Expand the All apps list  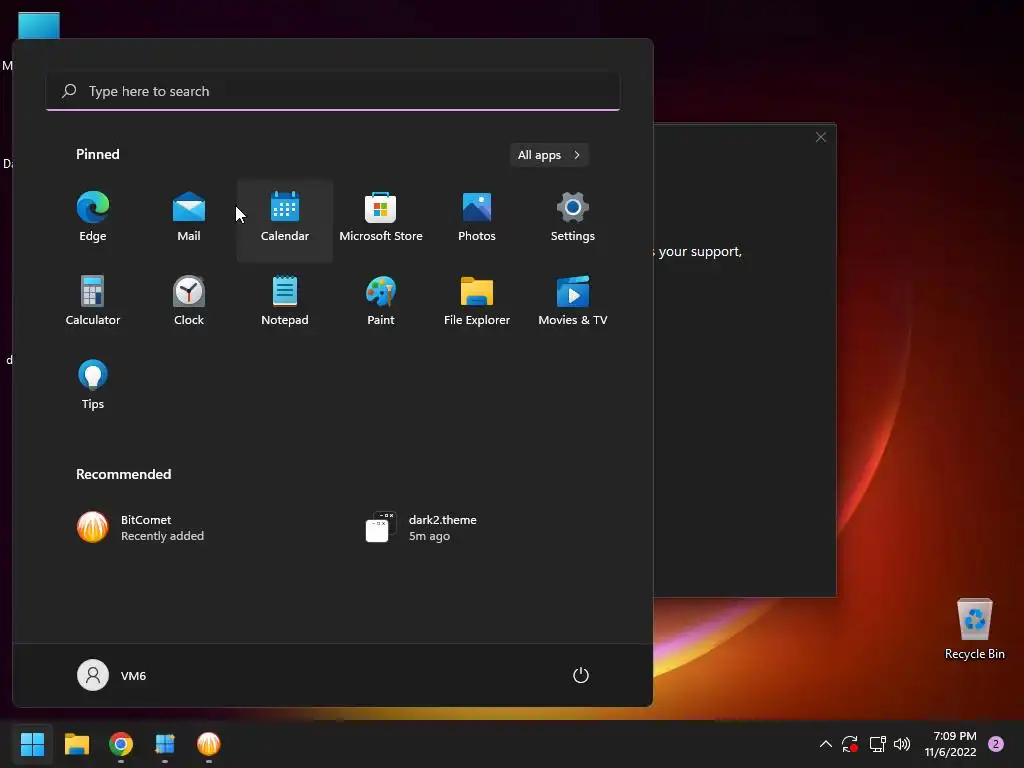(549, 155)
